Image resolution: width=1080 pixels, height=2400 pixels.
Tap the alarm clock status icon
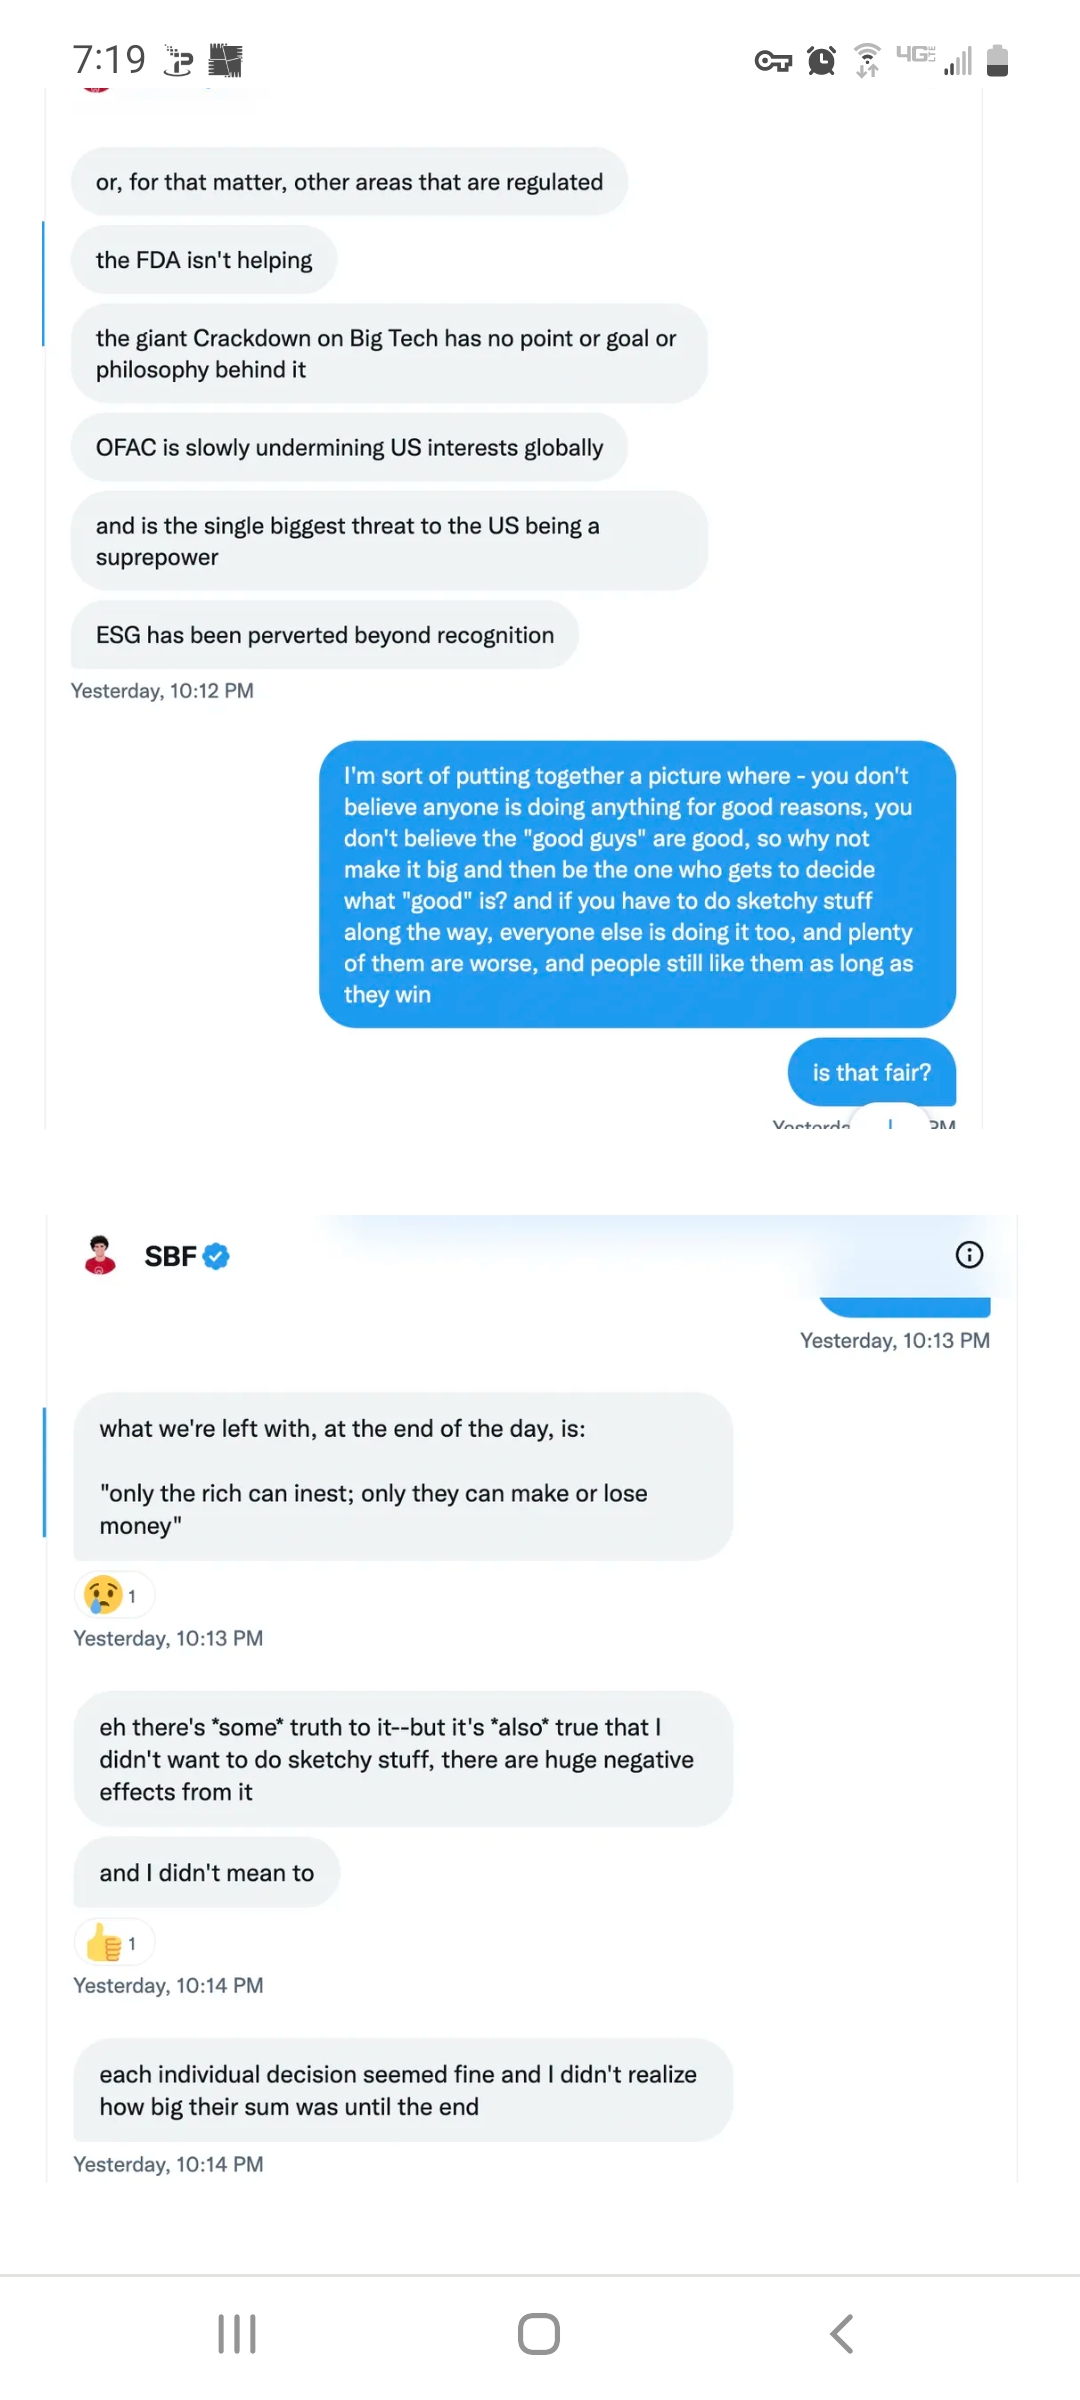pyautogui.click(x=821, y=61)
